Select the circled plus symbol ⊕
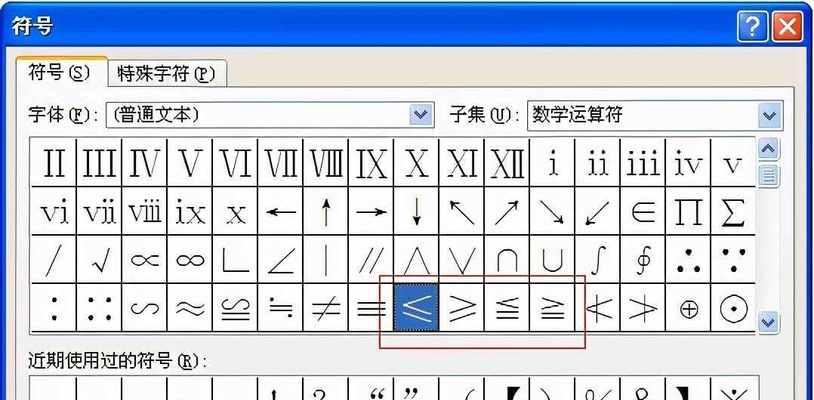 [x=688, y=308]
